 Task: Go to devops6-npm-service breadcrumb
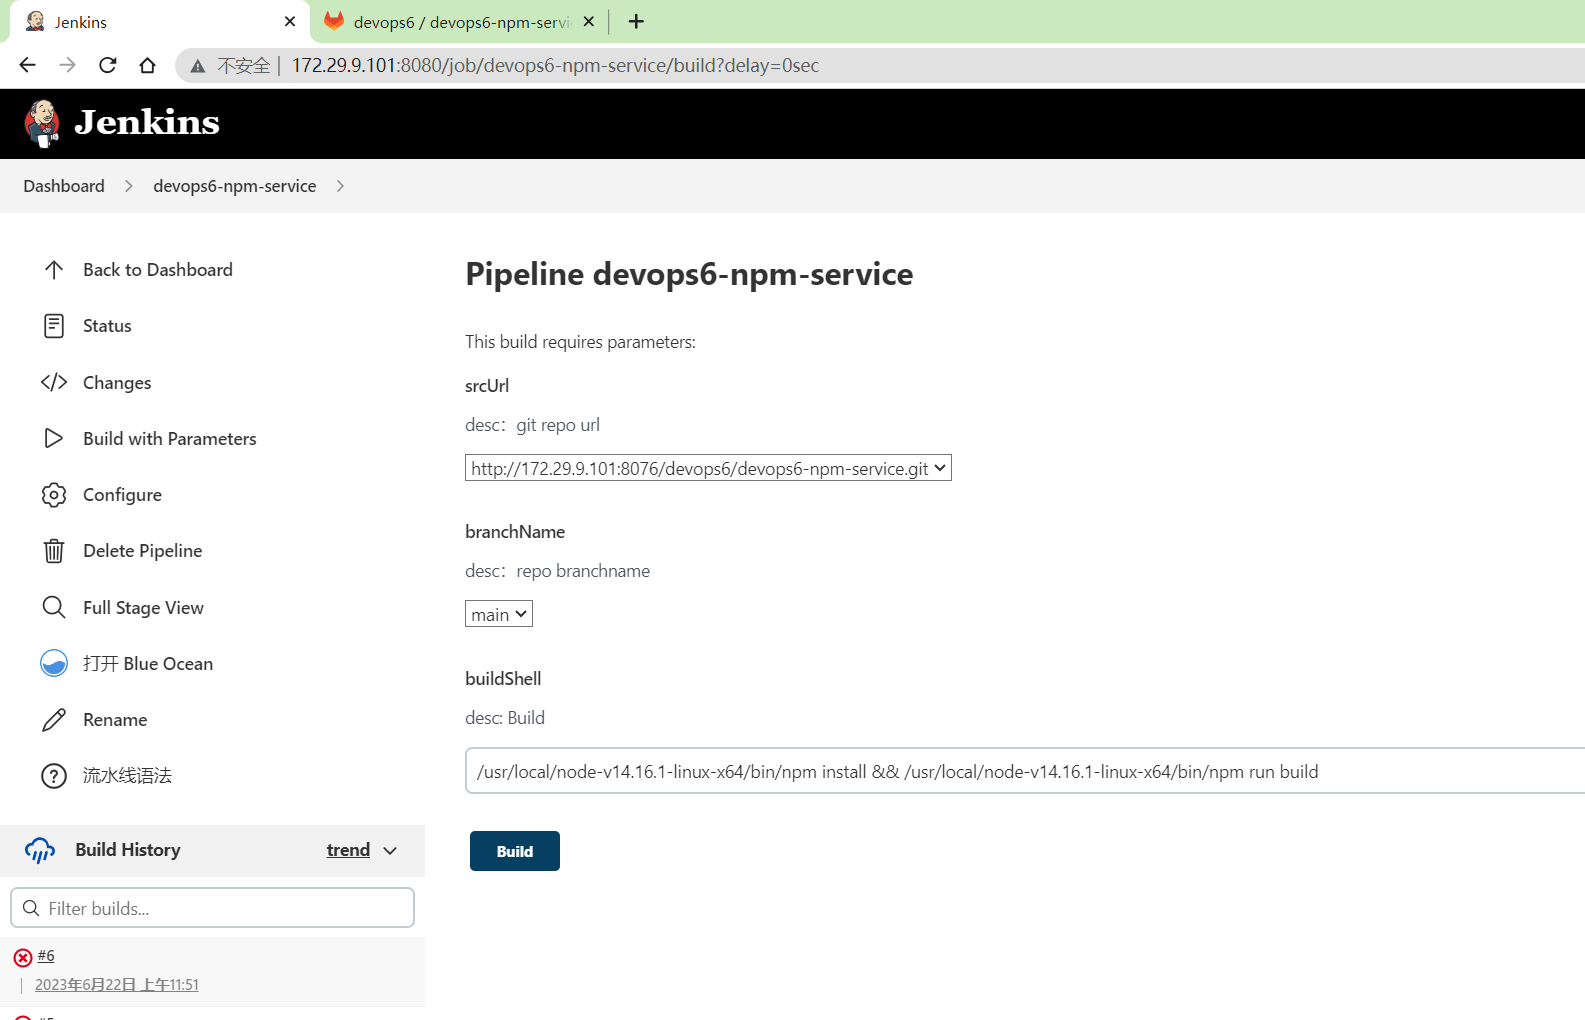[235, 186]
